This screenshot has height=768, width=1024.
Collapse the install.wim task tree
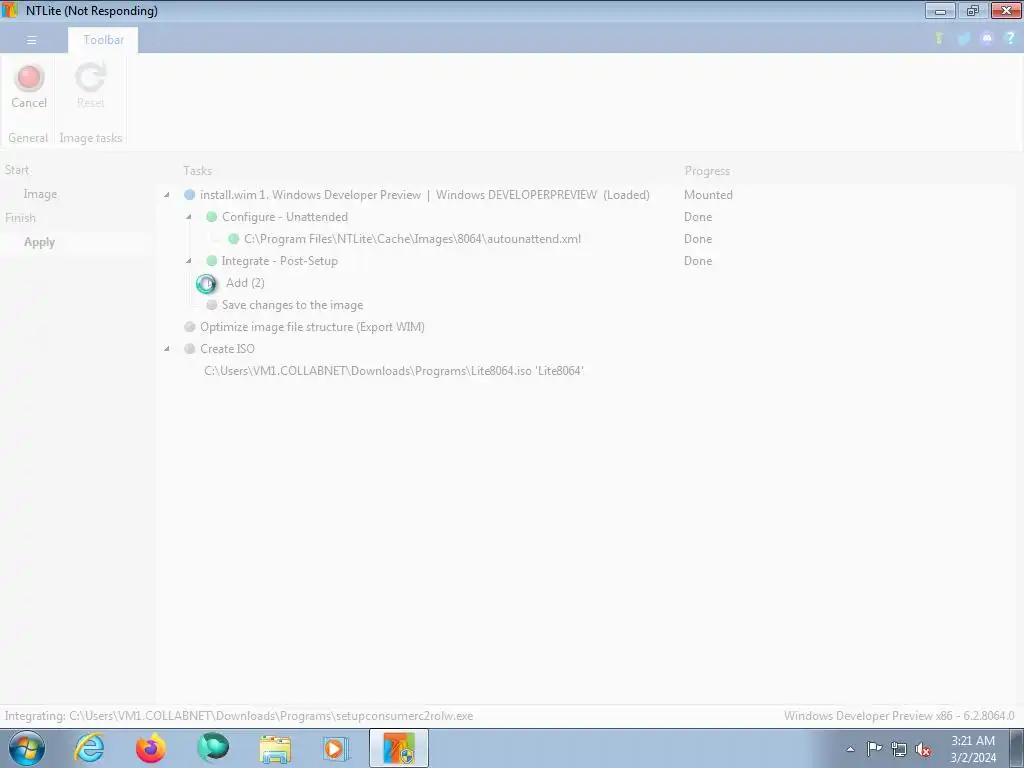167,195
